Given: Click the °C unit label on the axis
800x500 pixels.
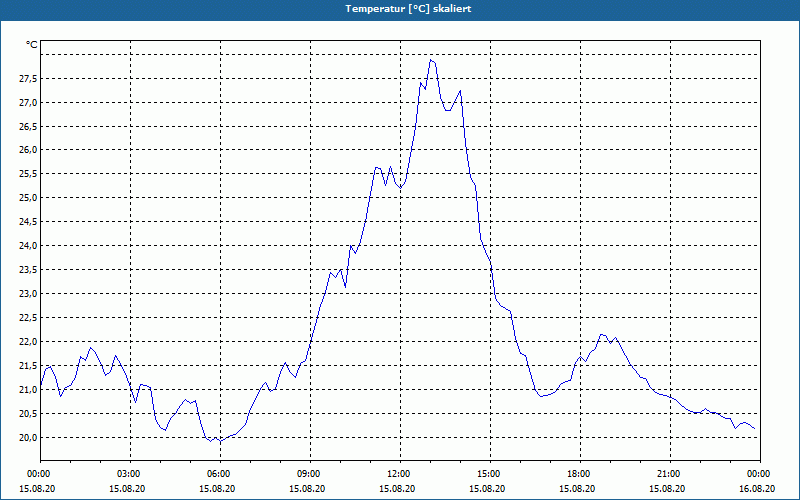Looking at the screenshot, I should 32,45.
